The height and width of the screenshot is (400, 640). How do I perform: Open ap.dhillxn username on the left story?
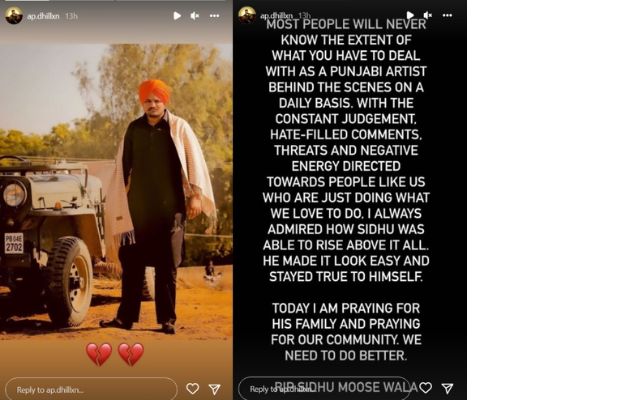(43, 16)
